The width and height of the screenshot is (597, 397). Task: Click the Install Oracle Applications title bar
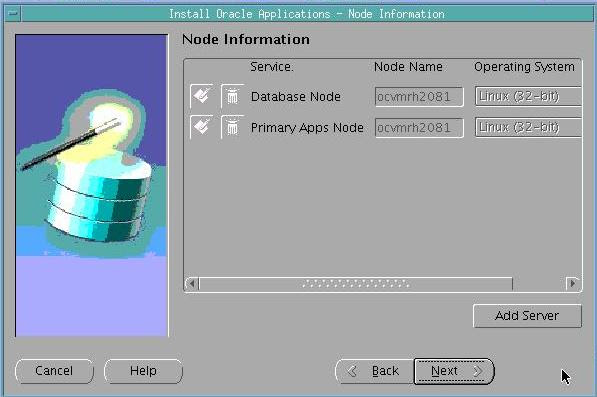(307, 14)
